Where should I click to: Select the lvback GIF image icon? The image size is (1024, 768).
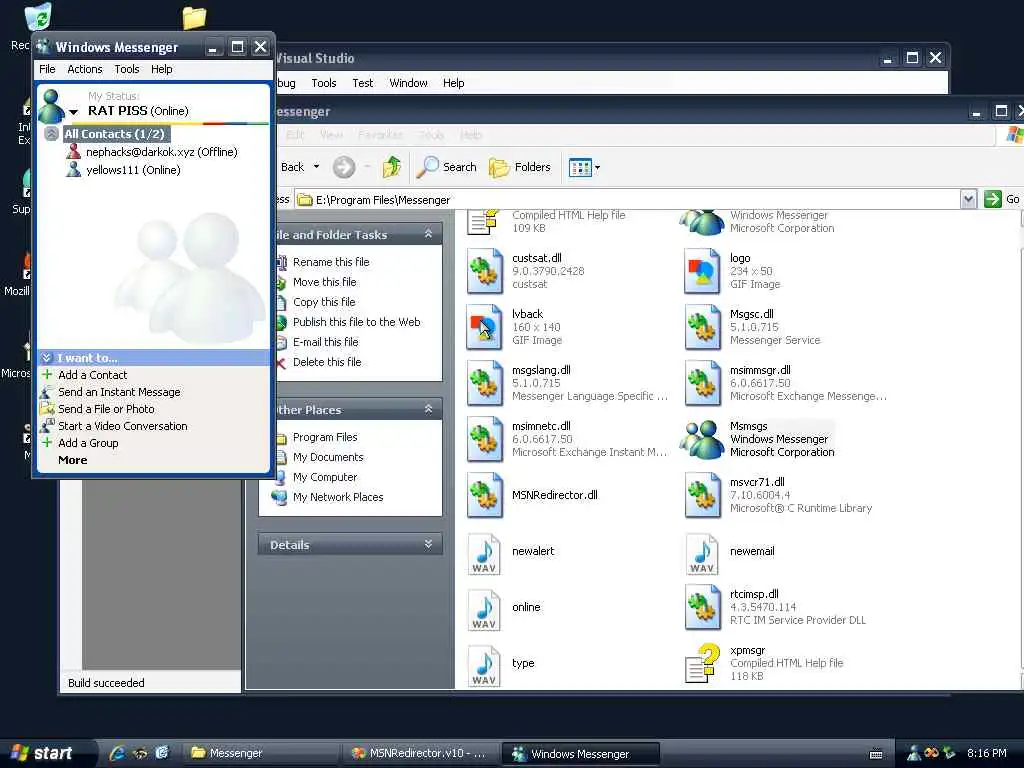pos(485,327)
